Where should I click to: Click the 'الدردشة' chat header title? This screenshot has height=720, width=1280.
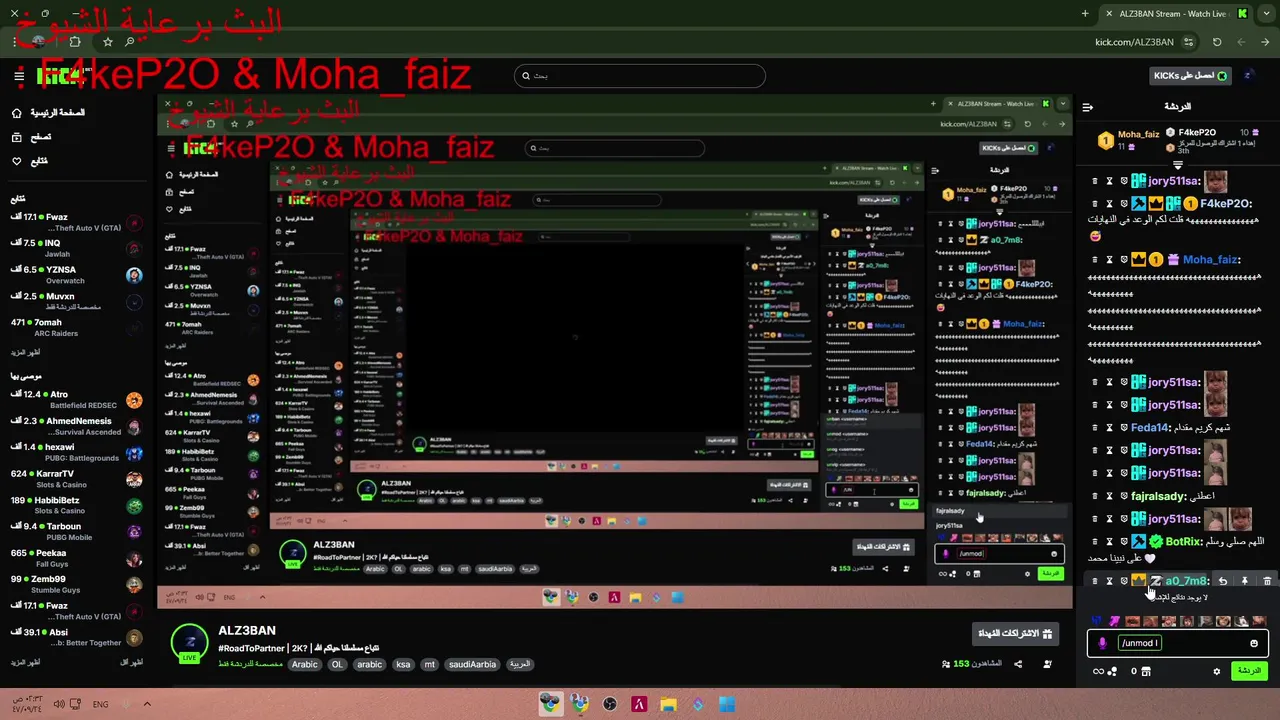pos(1178,106)
